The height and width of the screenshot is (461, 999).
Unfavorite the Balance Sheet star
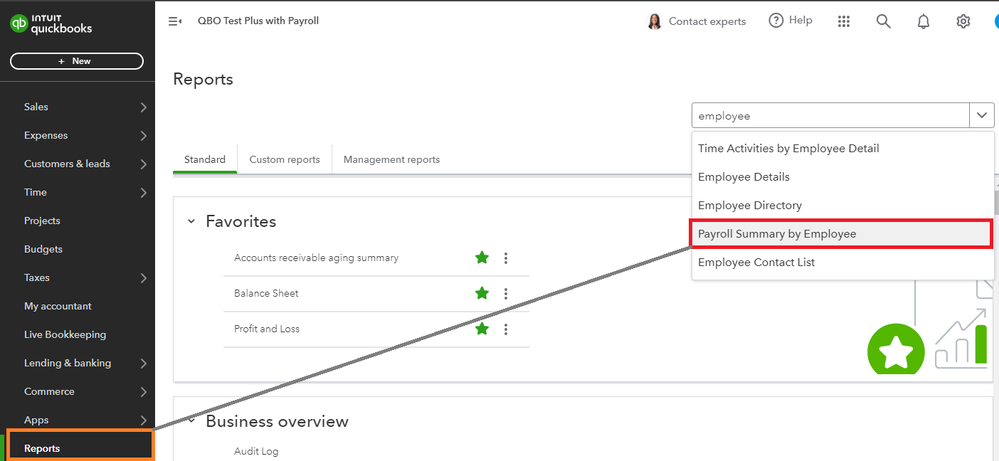pyautogui.click(x=482, y=294)
